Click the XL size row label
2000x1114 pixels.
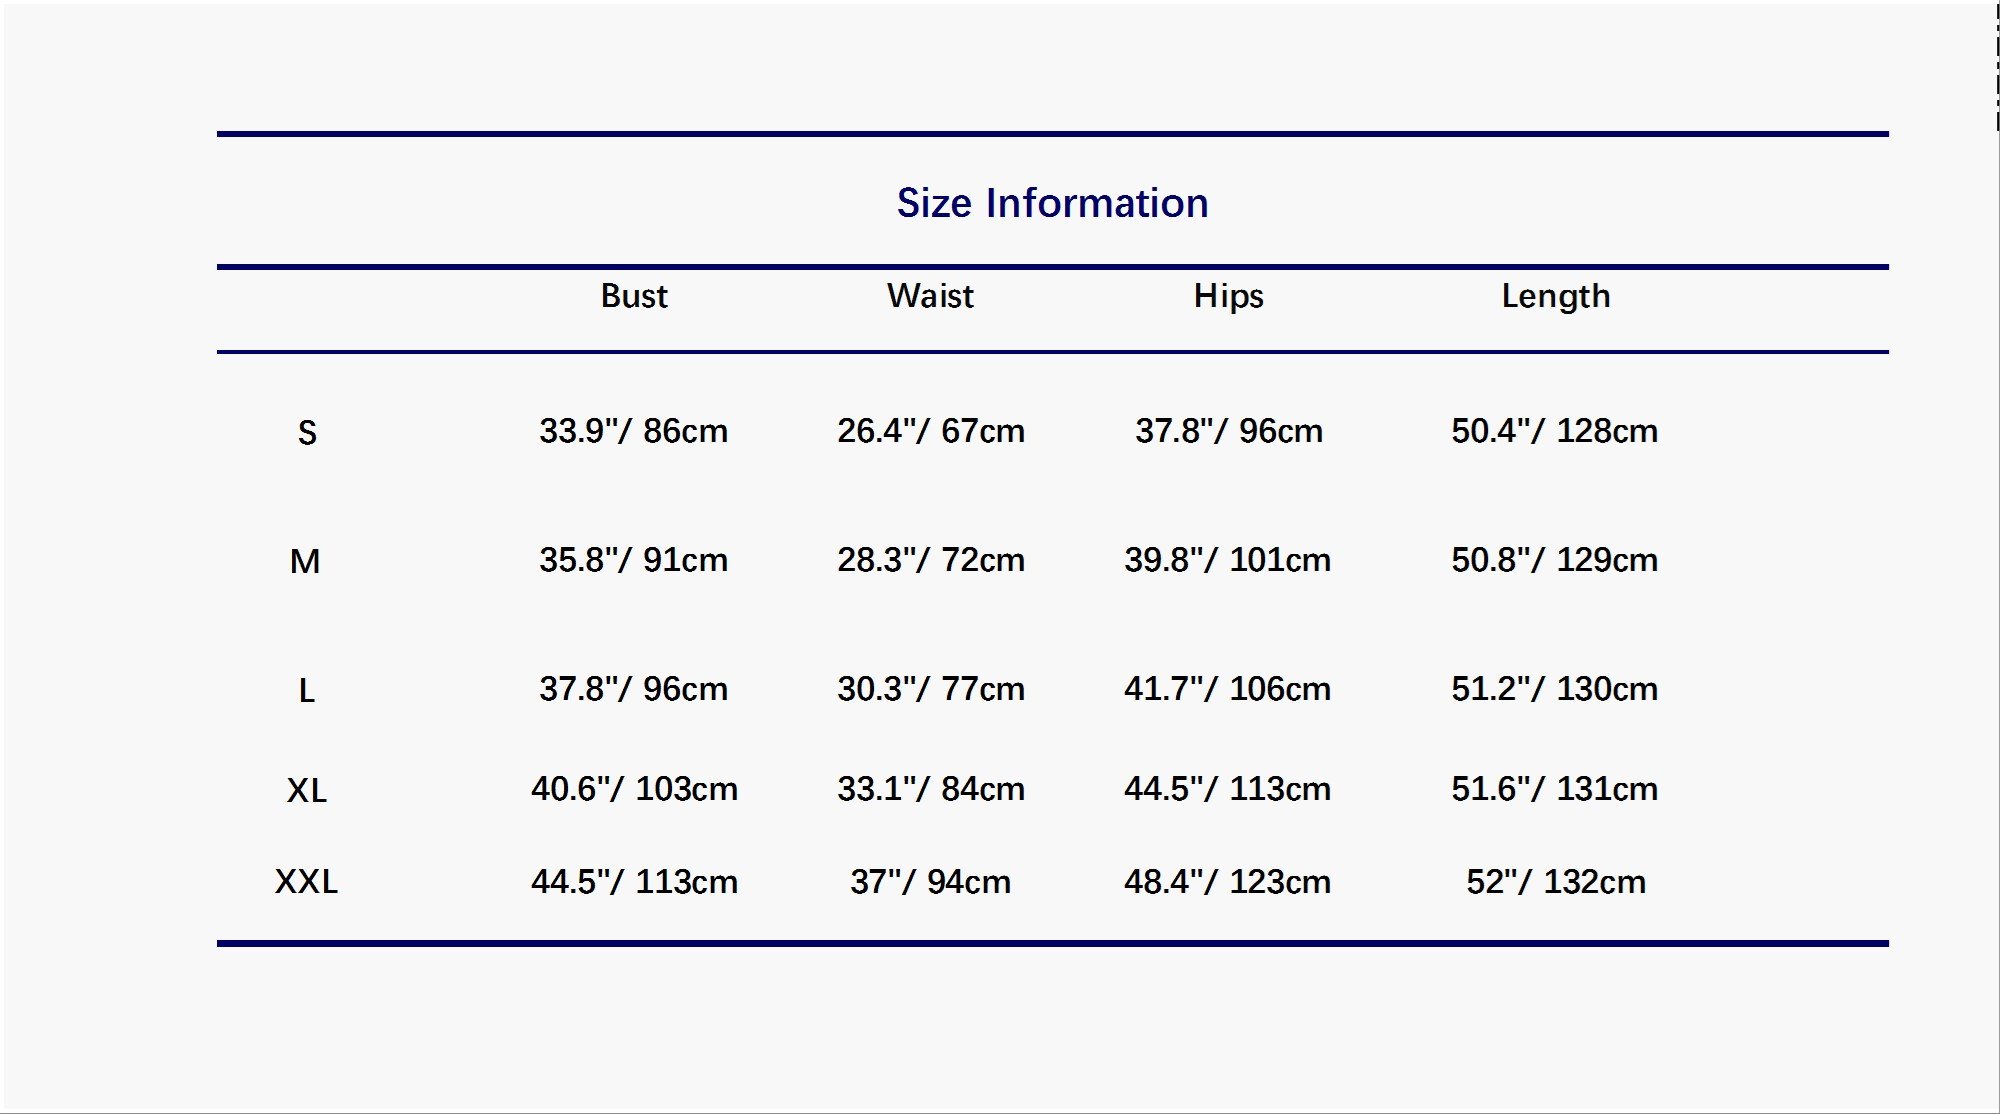tap(307, 791)
